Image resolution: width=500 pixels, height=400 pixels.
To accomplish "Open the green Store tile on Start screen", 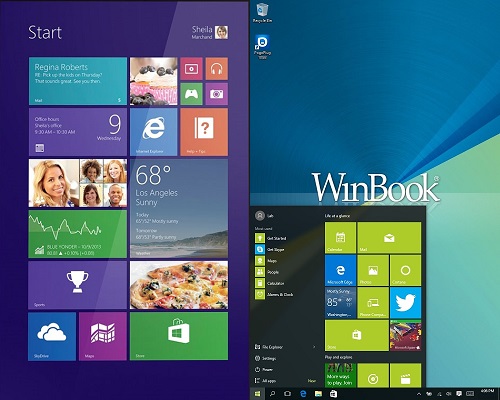I will coord(179,336).
